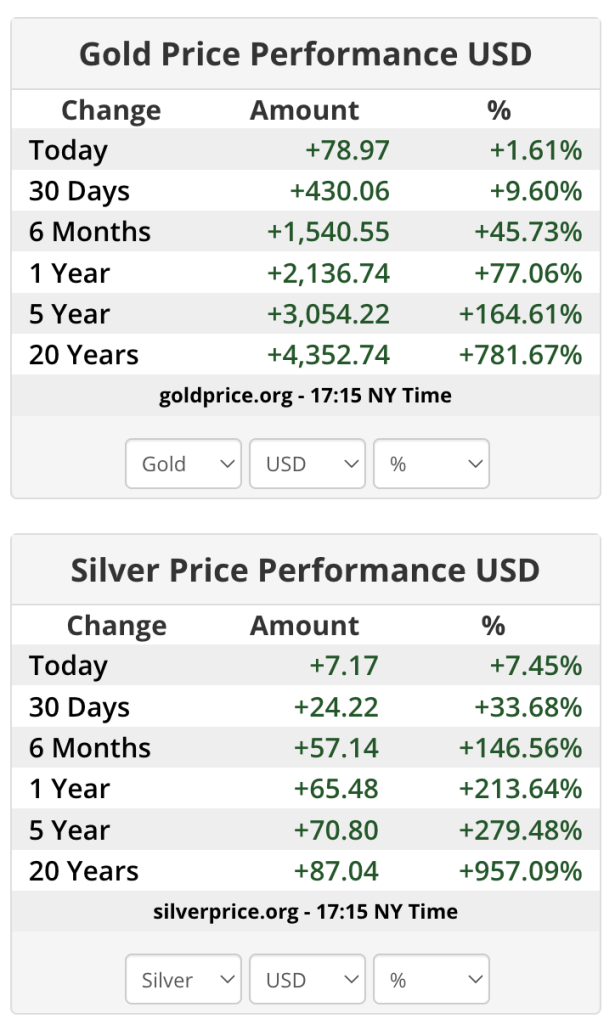Screen dimensions: 615x1024
Task: Click silver 5 Year amount +70.80
Action: point(336,831)
